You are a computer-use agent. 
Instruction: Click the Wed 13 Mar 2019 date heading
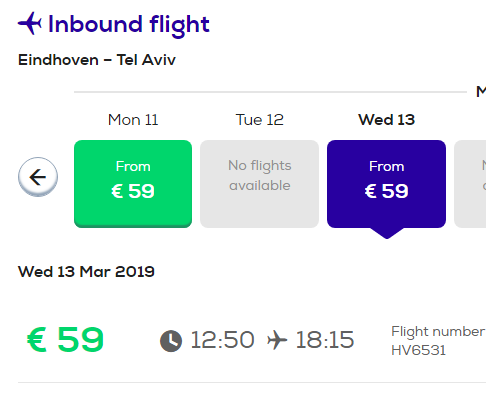[86, 272]
